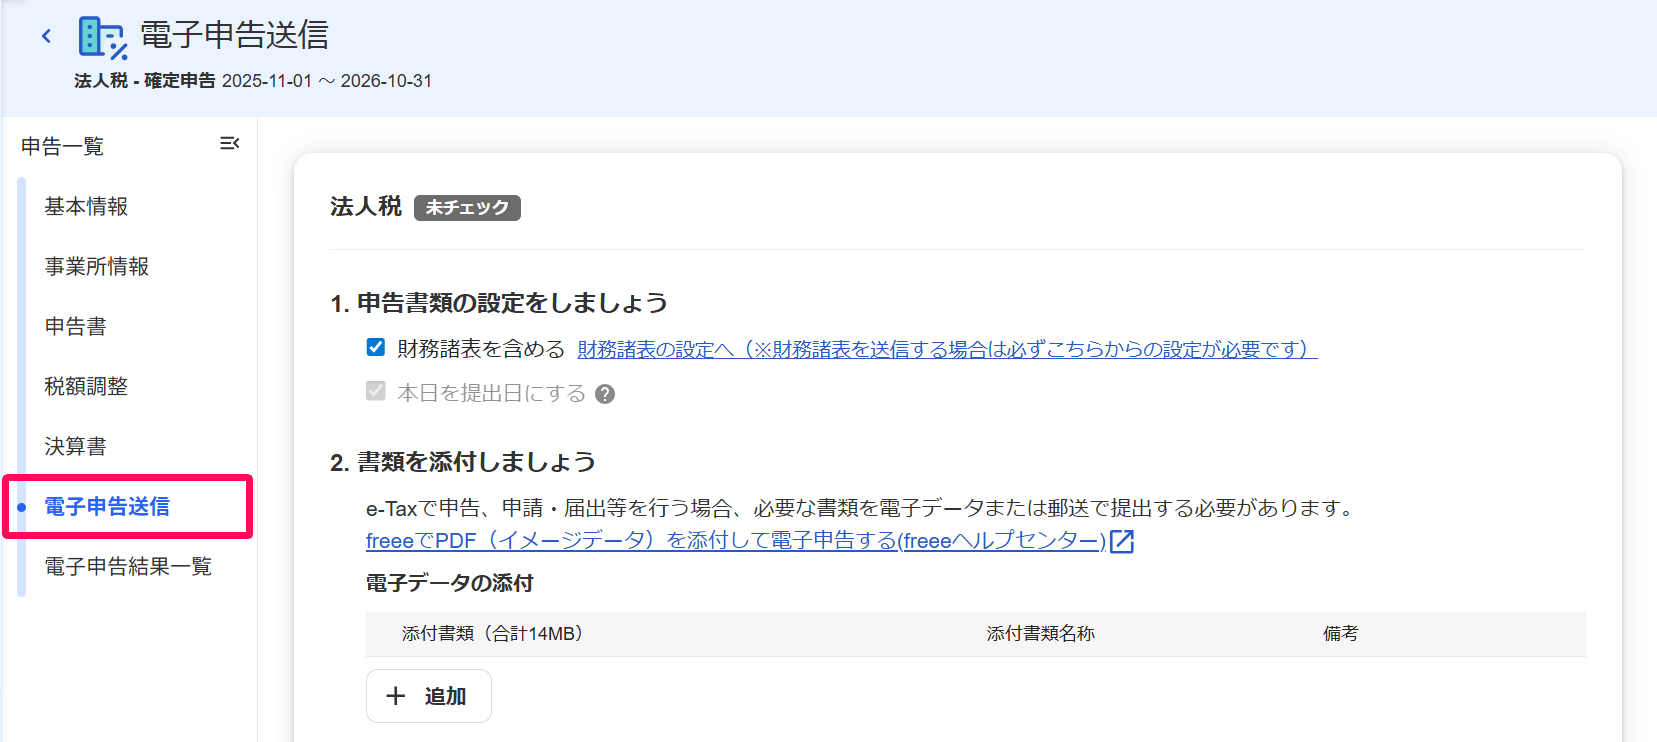This screenshot has width=1657, height=742.
Task: Open the help icon beside 本日を提出日にする
Action: [x=605, y=394]
